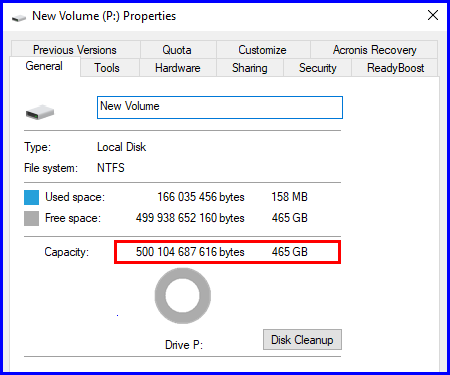Click the 'Capacity:' label
This screenshot has width=450, height=375.
click(67, 252)
